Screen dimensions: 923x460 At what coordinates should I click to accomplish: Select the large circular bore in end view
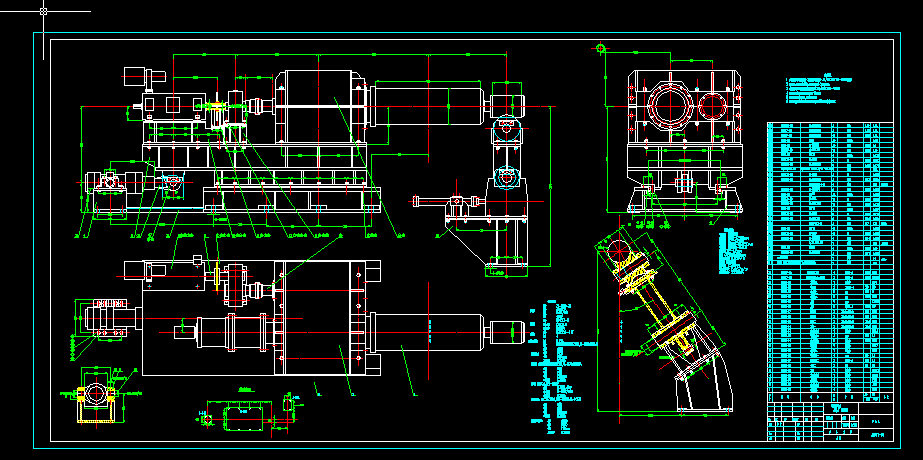click(670, 106)
